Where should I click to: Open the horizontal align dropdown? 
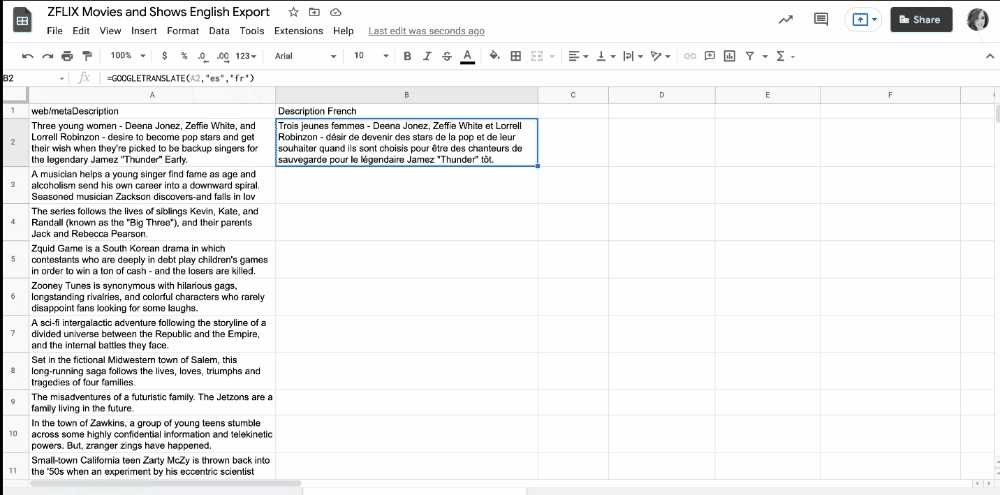[578, 56]
